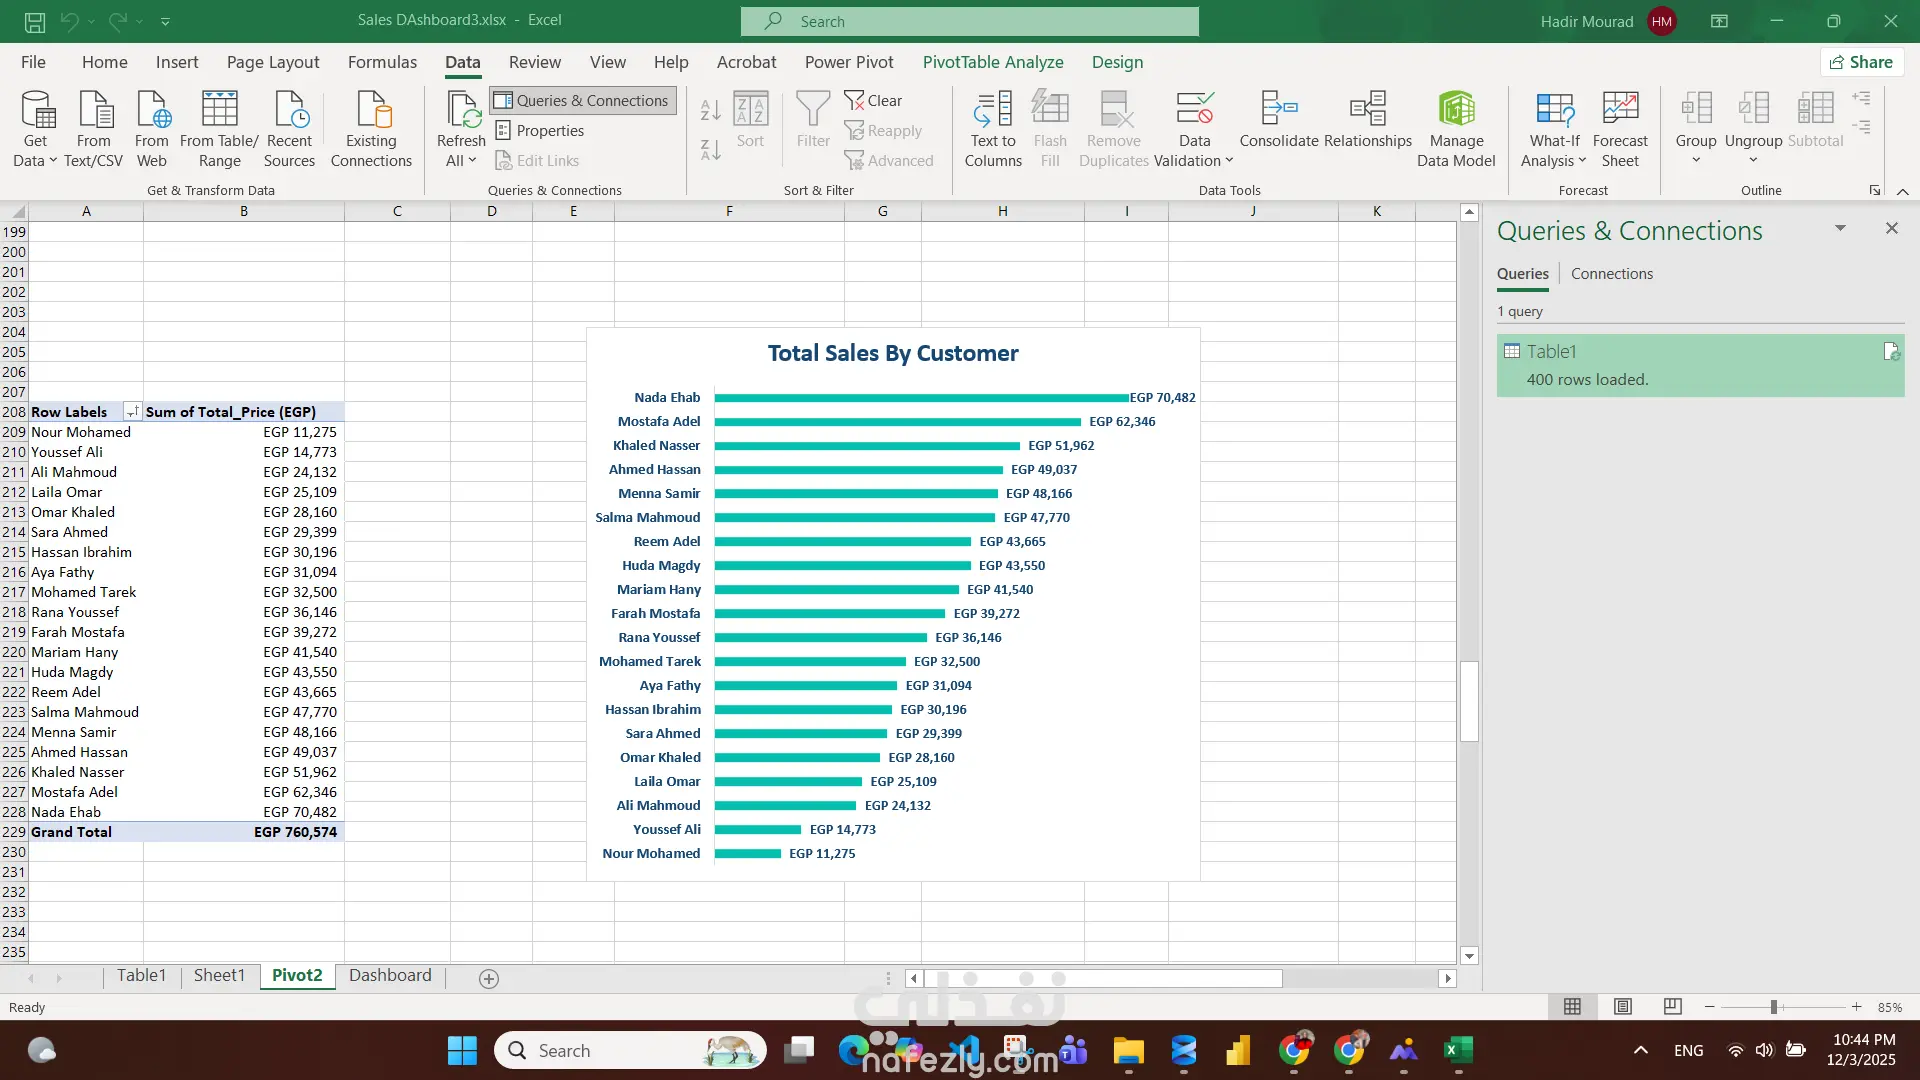Switch to the Dashboard sheet tab

pos(390,976)
